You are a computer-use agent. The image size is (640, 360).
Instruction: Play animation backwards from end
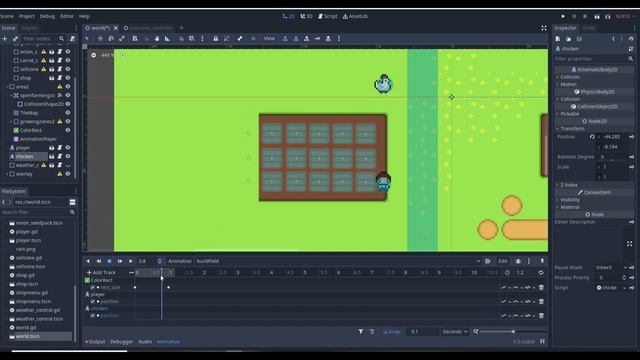(x=99, y=261)
